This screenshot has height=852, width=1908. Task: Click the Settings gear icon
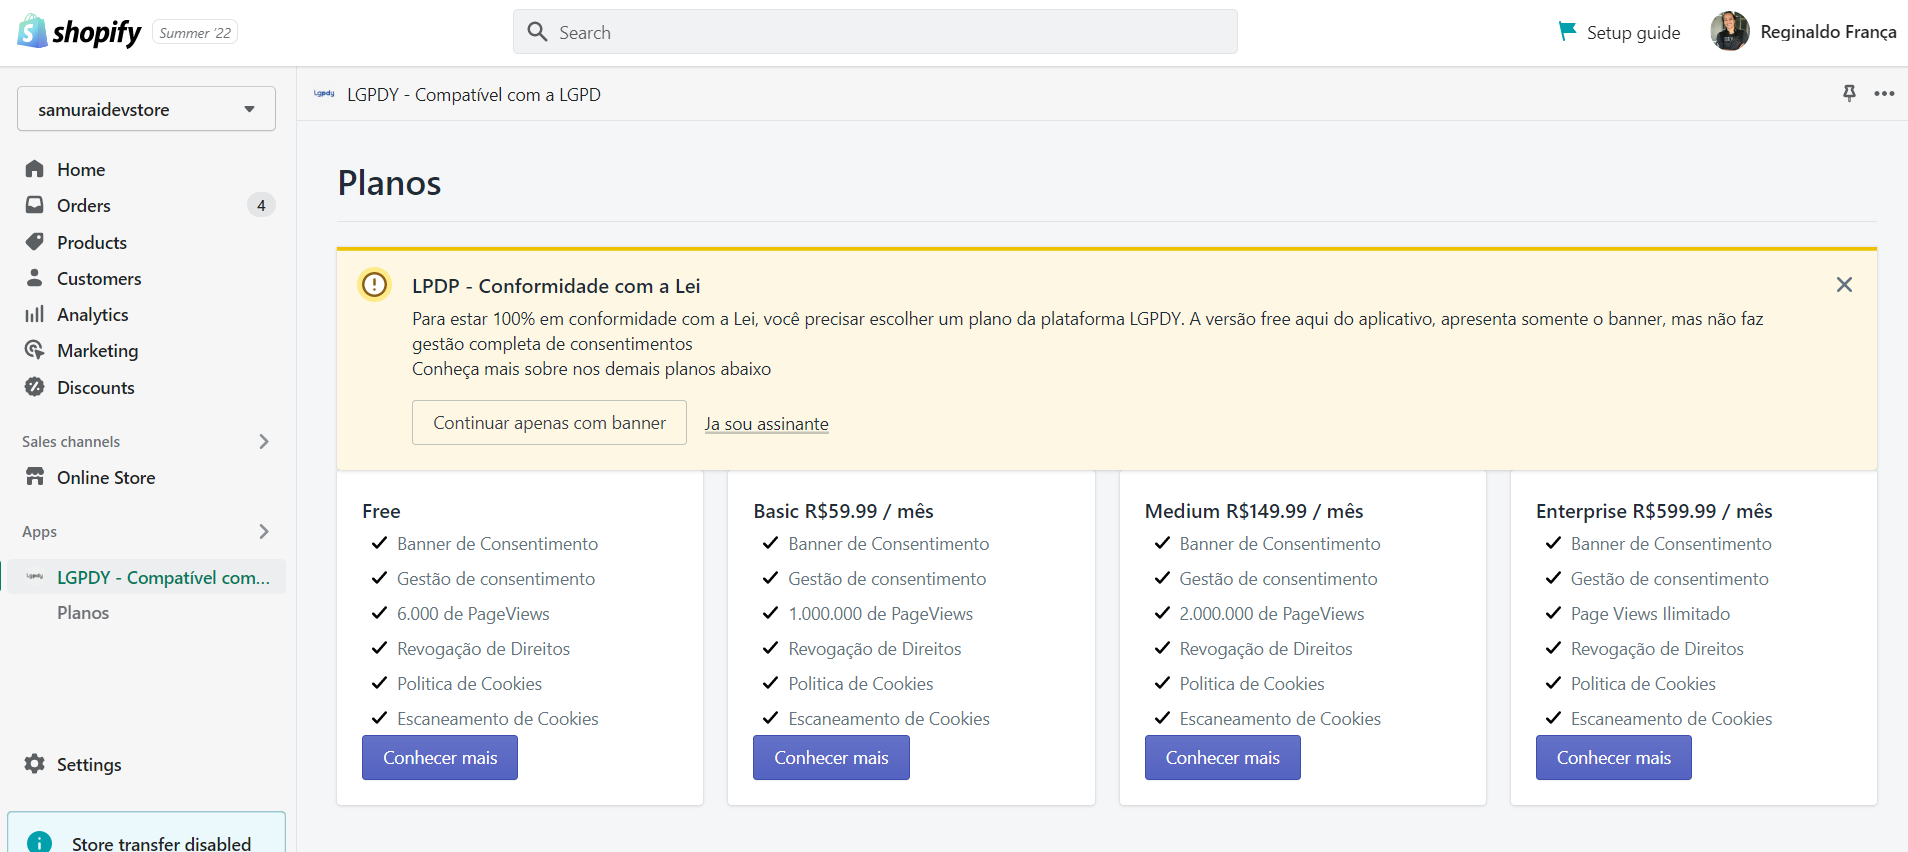[35, 764]
